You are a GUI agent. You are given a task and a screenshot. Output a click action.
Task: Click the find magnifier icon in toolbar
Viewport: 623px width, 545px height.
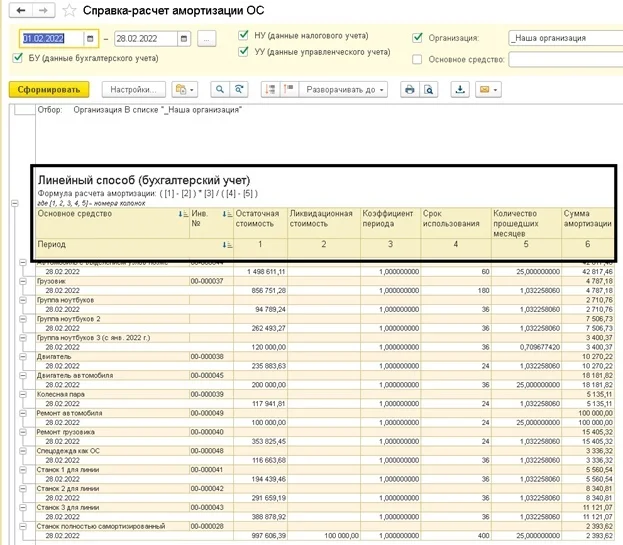pyautogui.click(x=221, y=89)
